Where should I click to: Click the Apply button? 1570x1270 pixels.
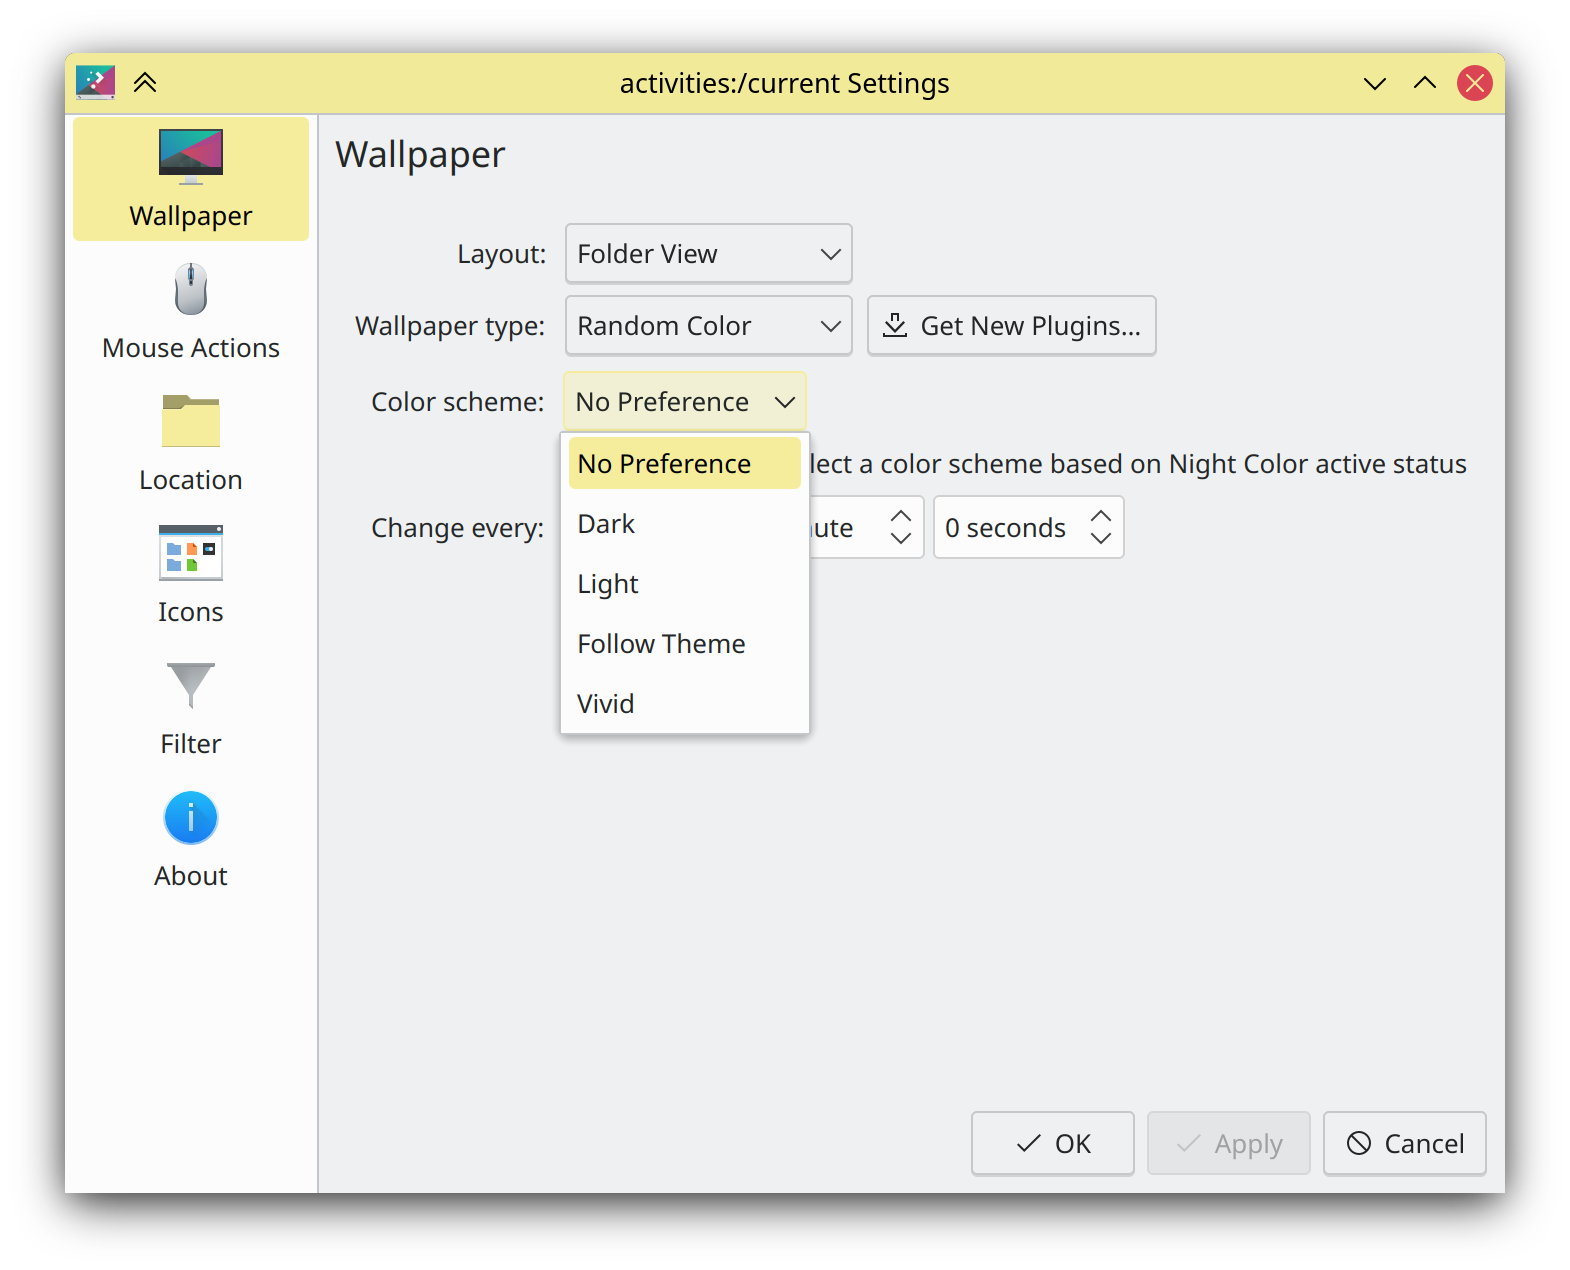(x=1229, y=1144)
